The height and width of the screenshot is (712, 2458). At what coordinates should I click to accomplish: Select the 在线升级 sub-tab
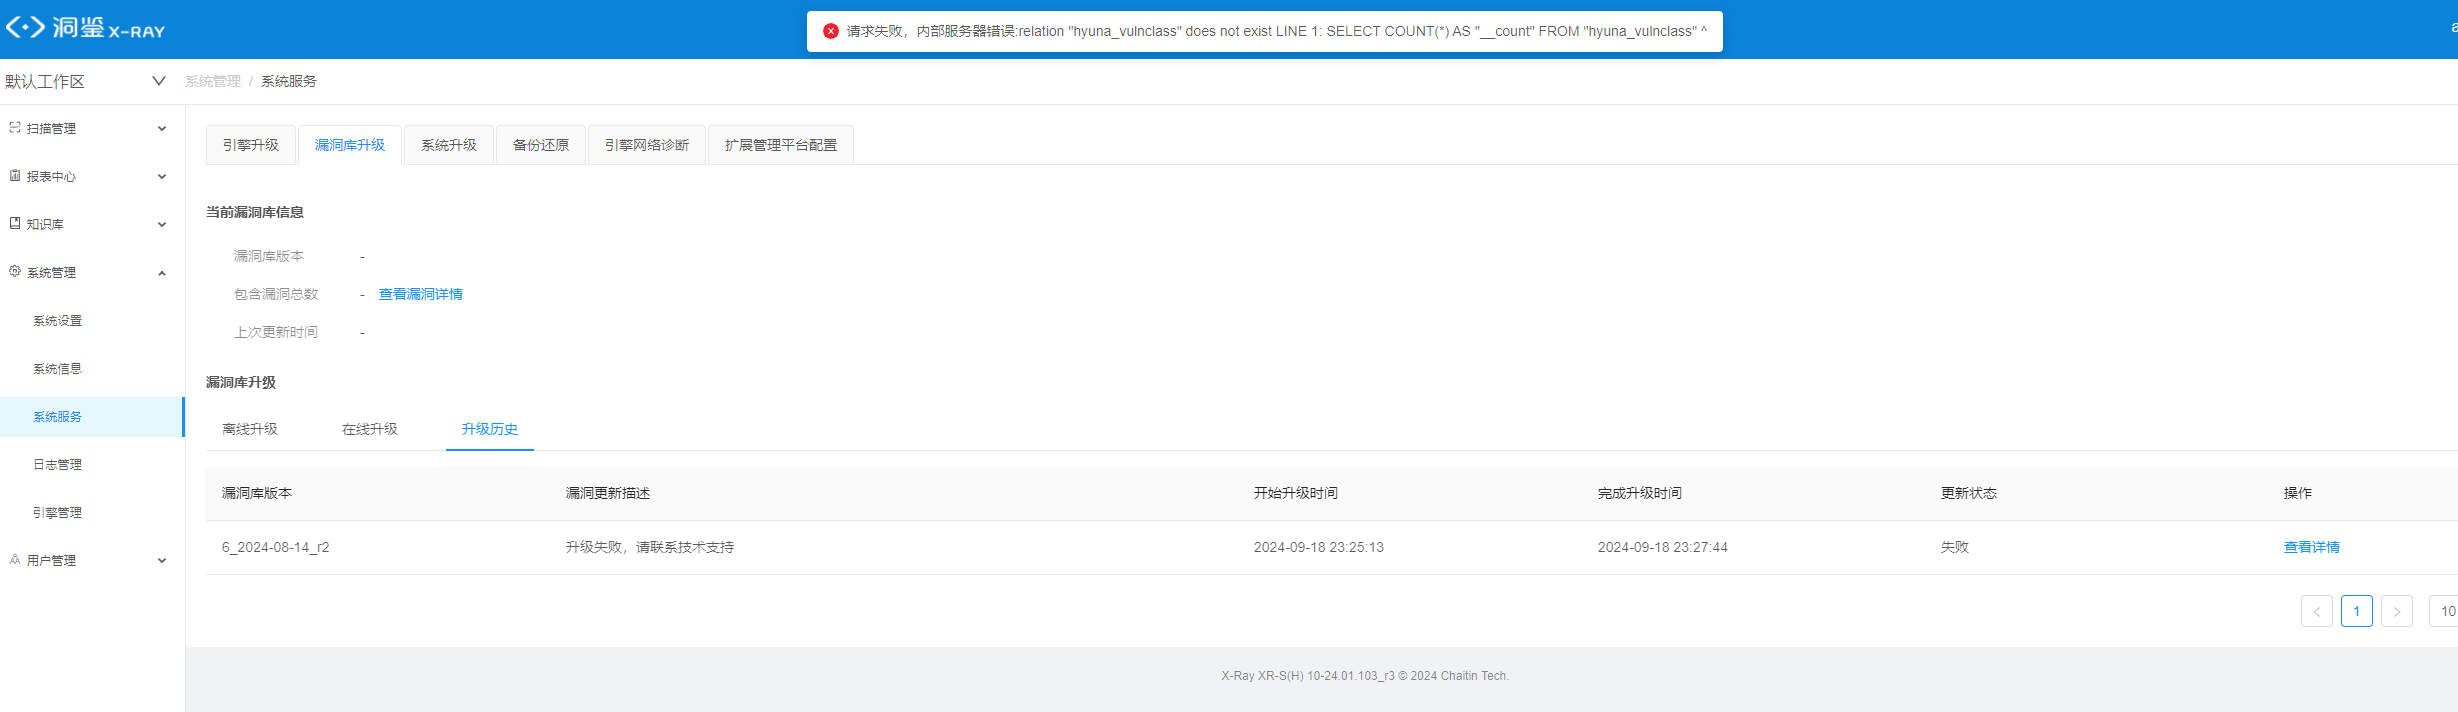click(x=369, y=429)
